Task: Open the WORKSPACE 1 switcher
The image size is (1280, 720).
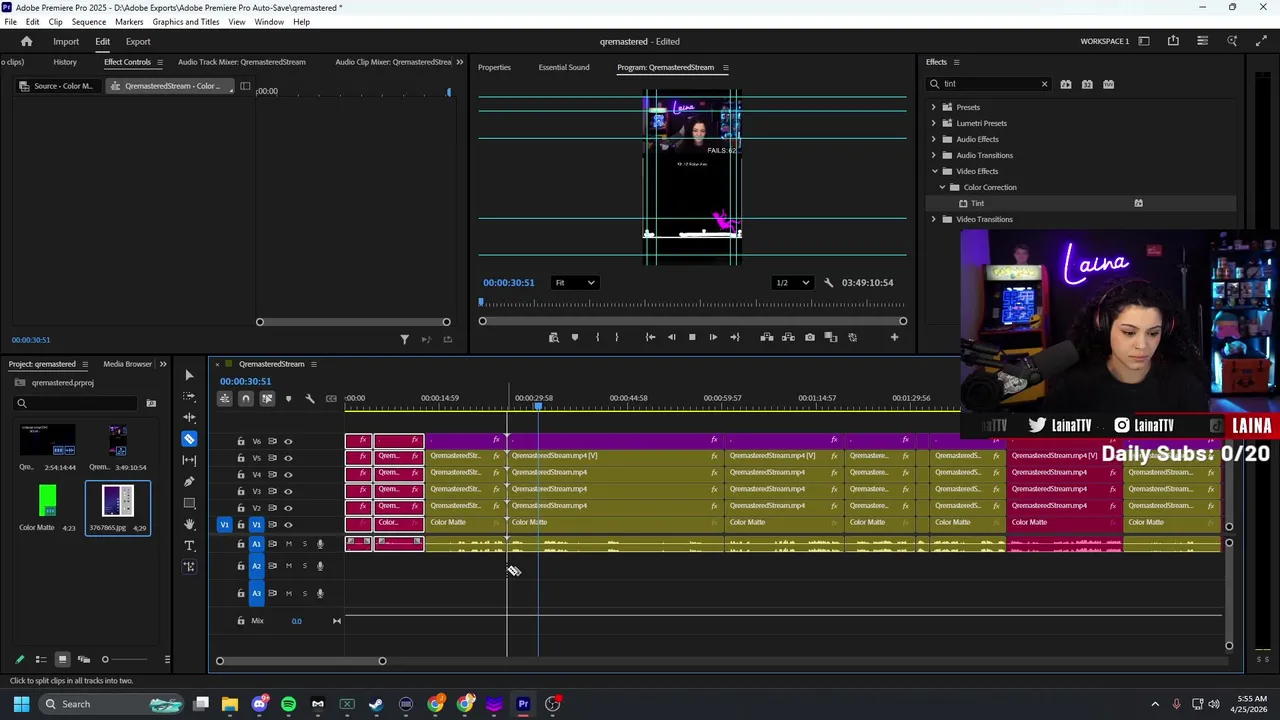Action: click(x=1105, y=42)
